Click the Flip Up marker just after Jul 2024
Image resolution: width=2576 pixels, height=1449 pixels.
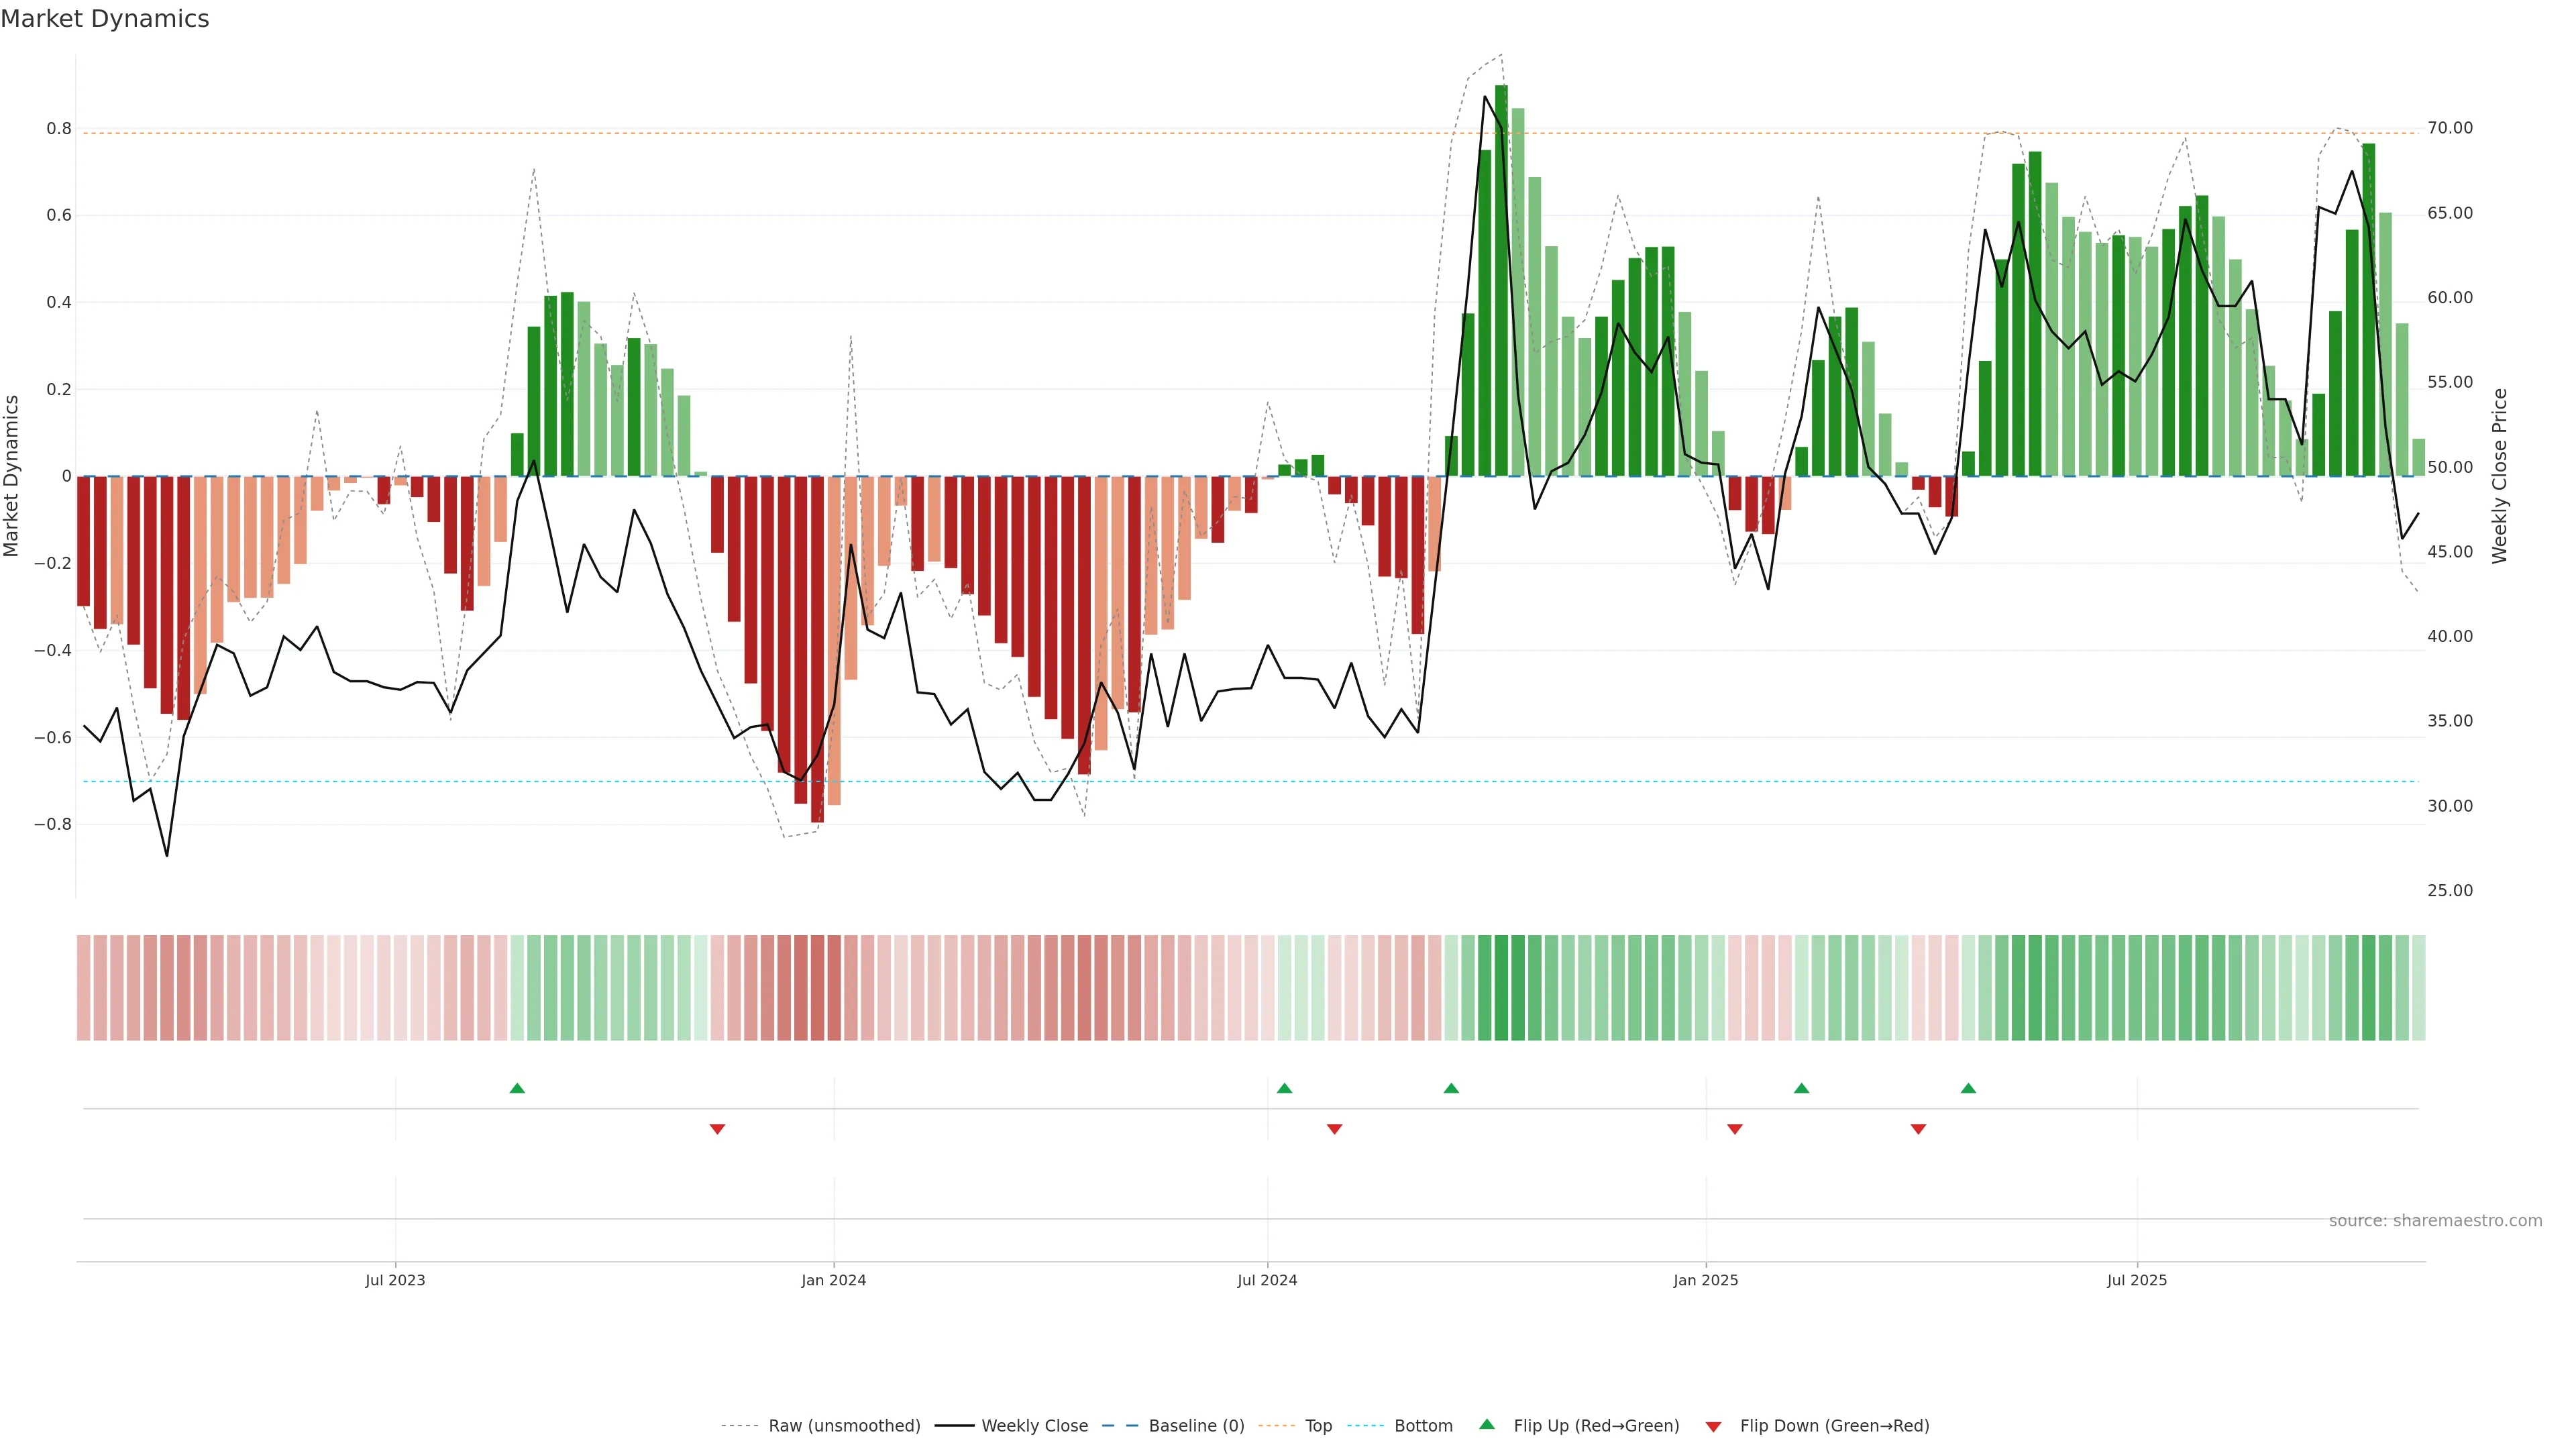[1285, 1088]
